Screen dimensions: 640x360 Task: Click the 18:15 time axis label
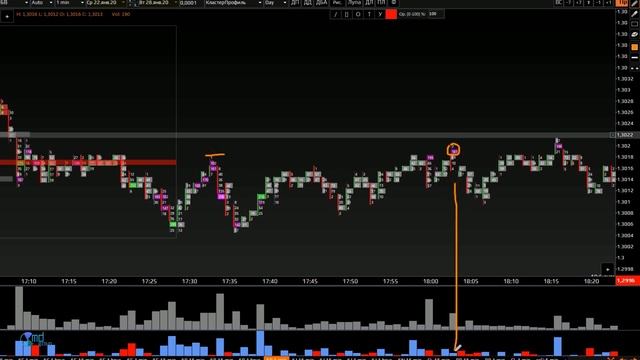pos(551,281)
